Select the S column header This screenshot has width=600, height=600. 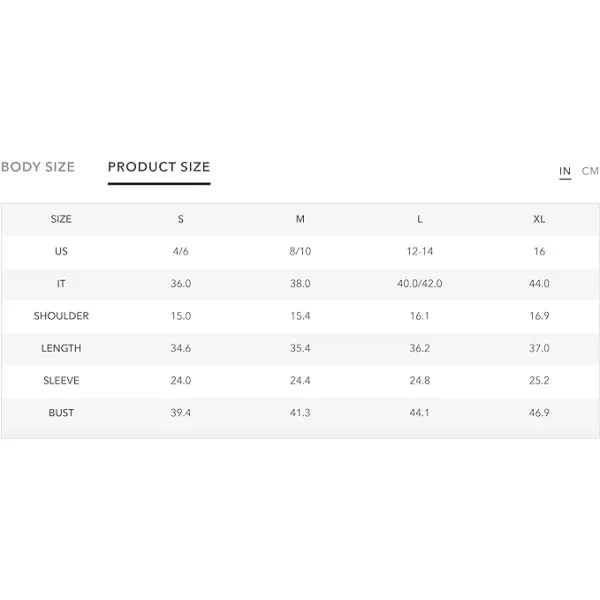click(x=181, y=219)
